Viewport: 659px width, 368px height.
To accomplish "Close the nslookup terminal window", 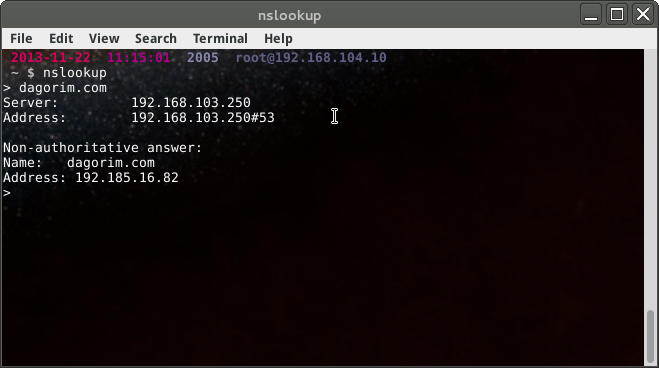I will point(643,15).
